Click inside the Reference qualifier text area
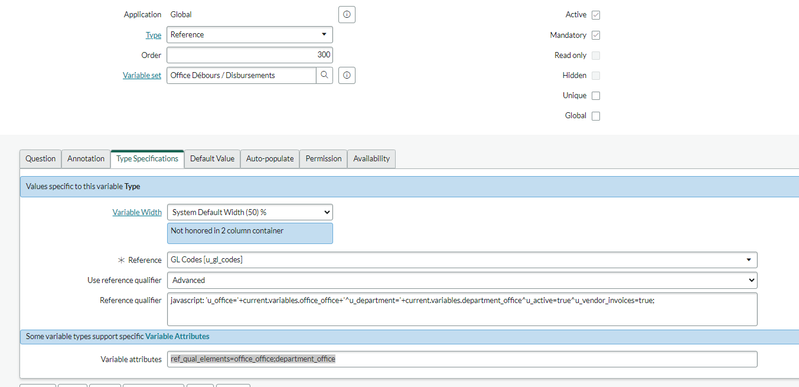 [462, 309]
